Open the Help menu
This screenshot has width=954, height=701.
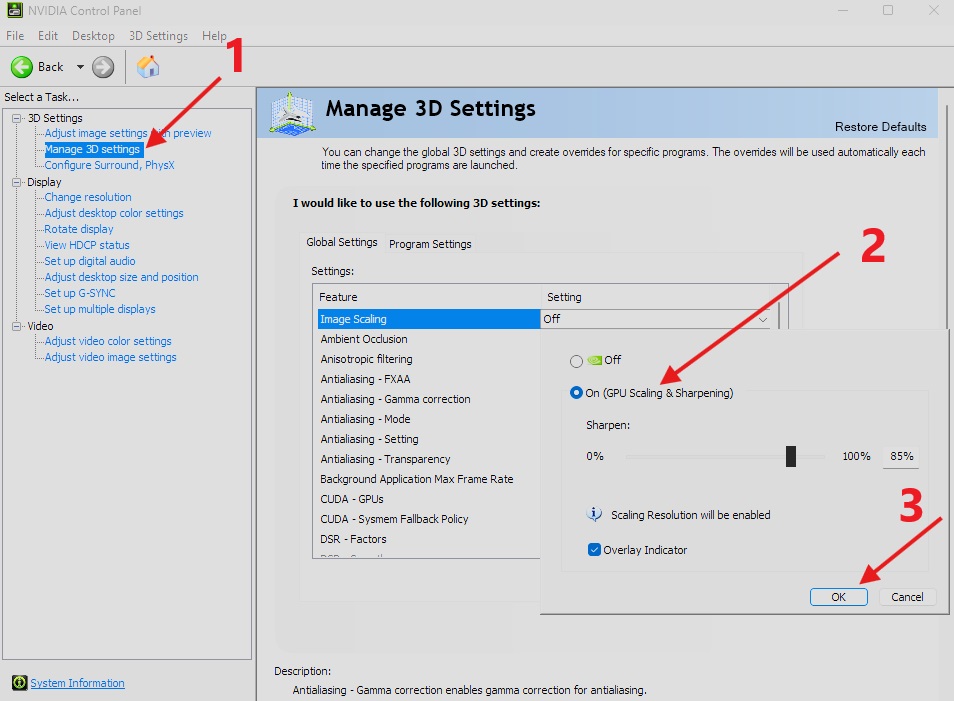tap(214, 36)
